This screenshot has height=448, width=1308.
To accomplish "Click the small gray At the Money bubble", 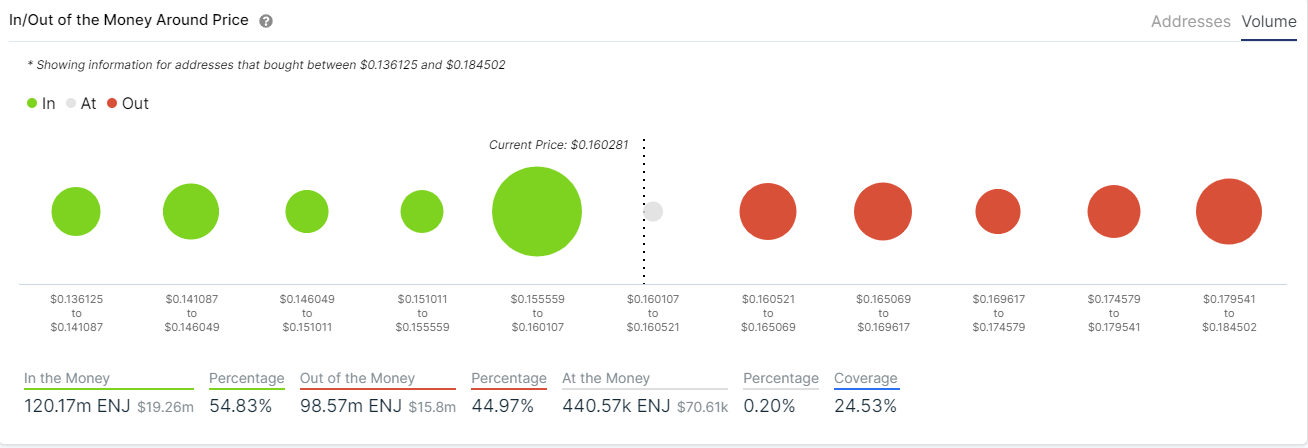I will pos(653,212).
